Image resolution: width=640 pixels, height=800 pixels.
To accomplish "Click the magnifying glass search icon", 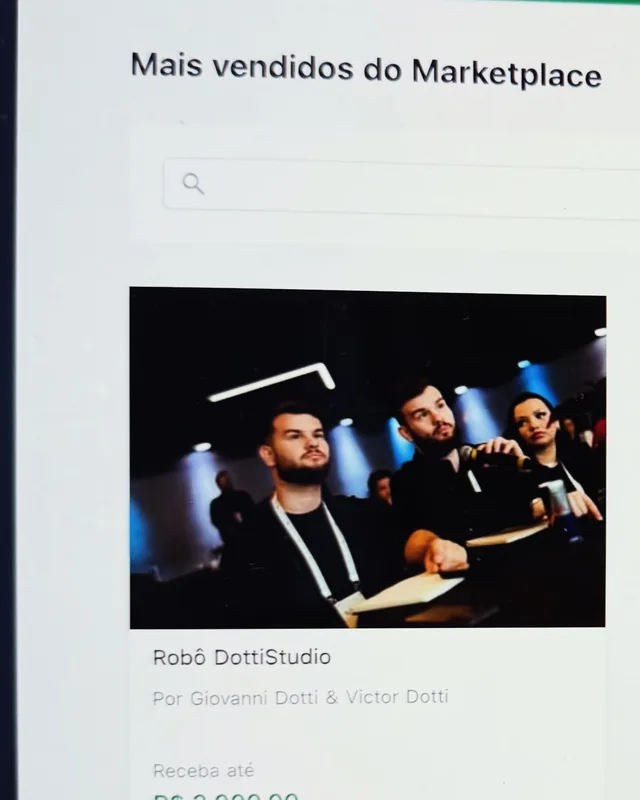I will [x=193, y=184].
